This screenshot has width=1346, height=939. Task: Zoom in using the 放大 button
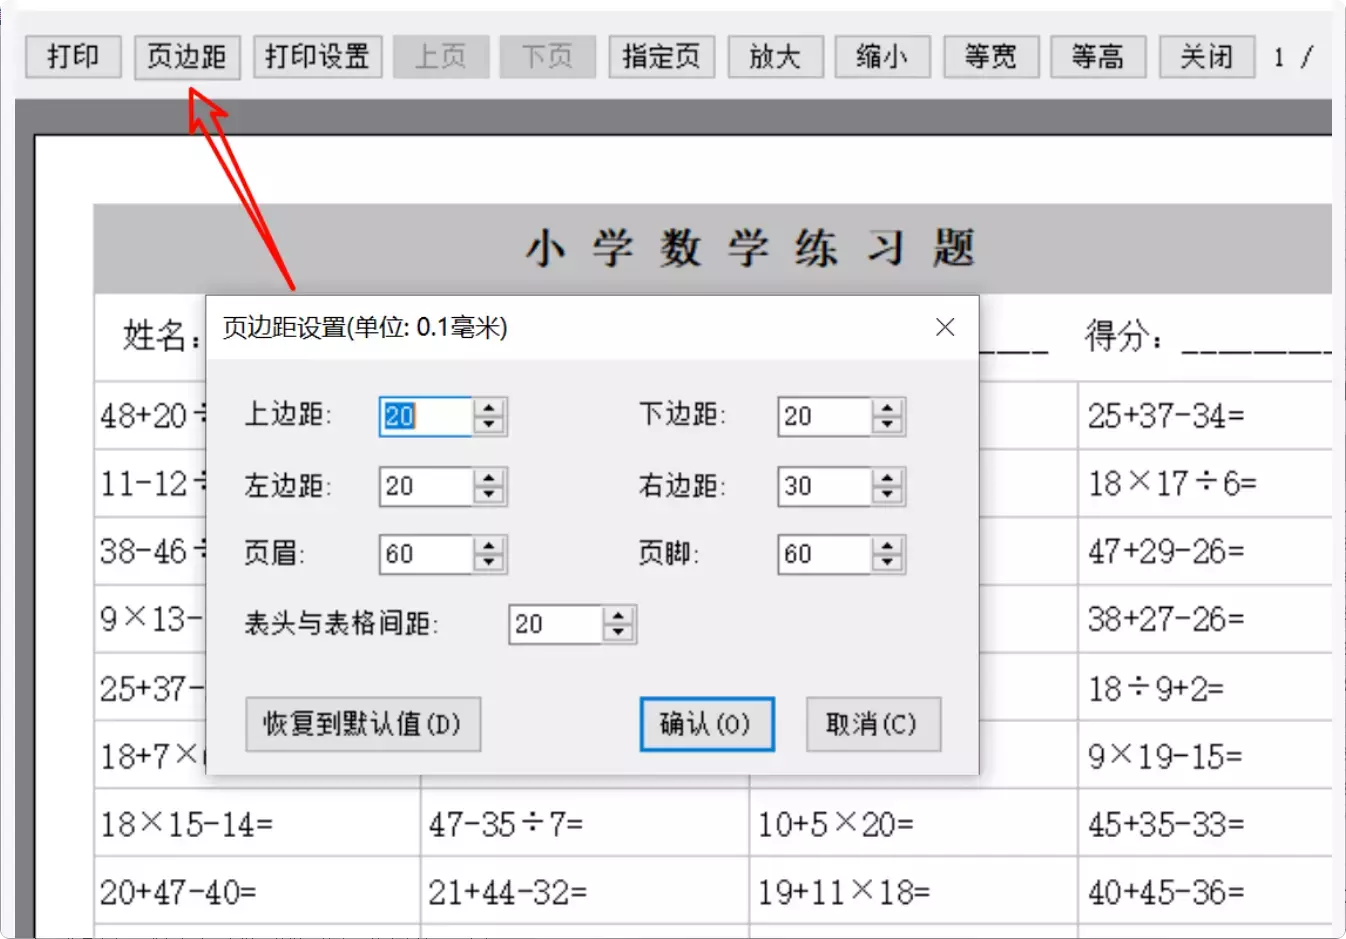coord(775,57)
